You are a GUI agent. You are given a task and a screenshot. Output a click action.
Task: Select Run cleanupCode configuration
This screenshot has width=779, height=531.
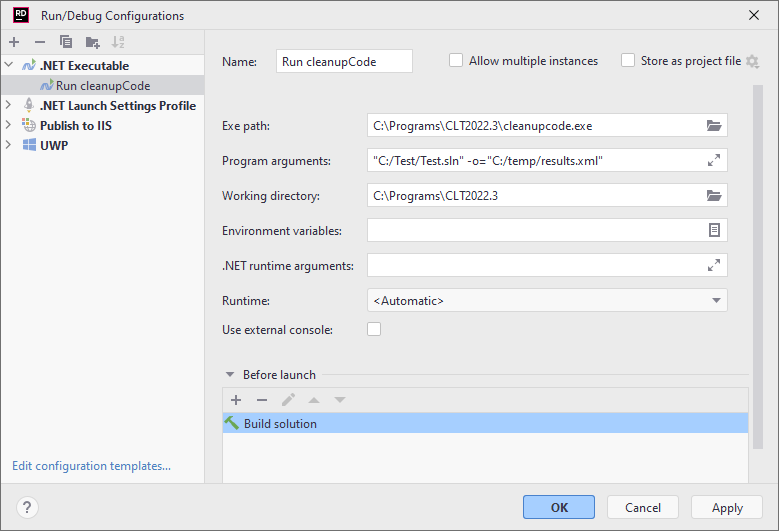coord(102,86)
